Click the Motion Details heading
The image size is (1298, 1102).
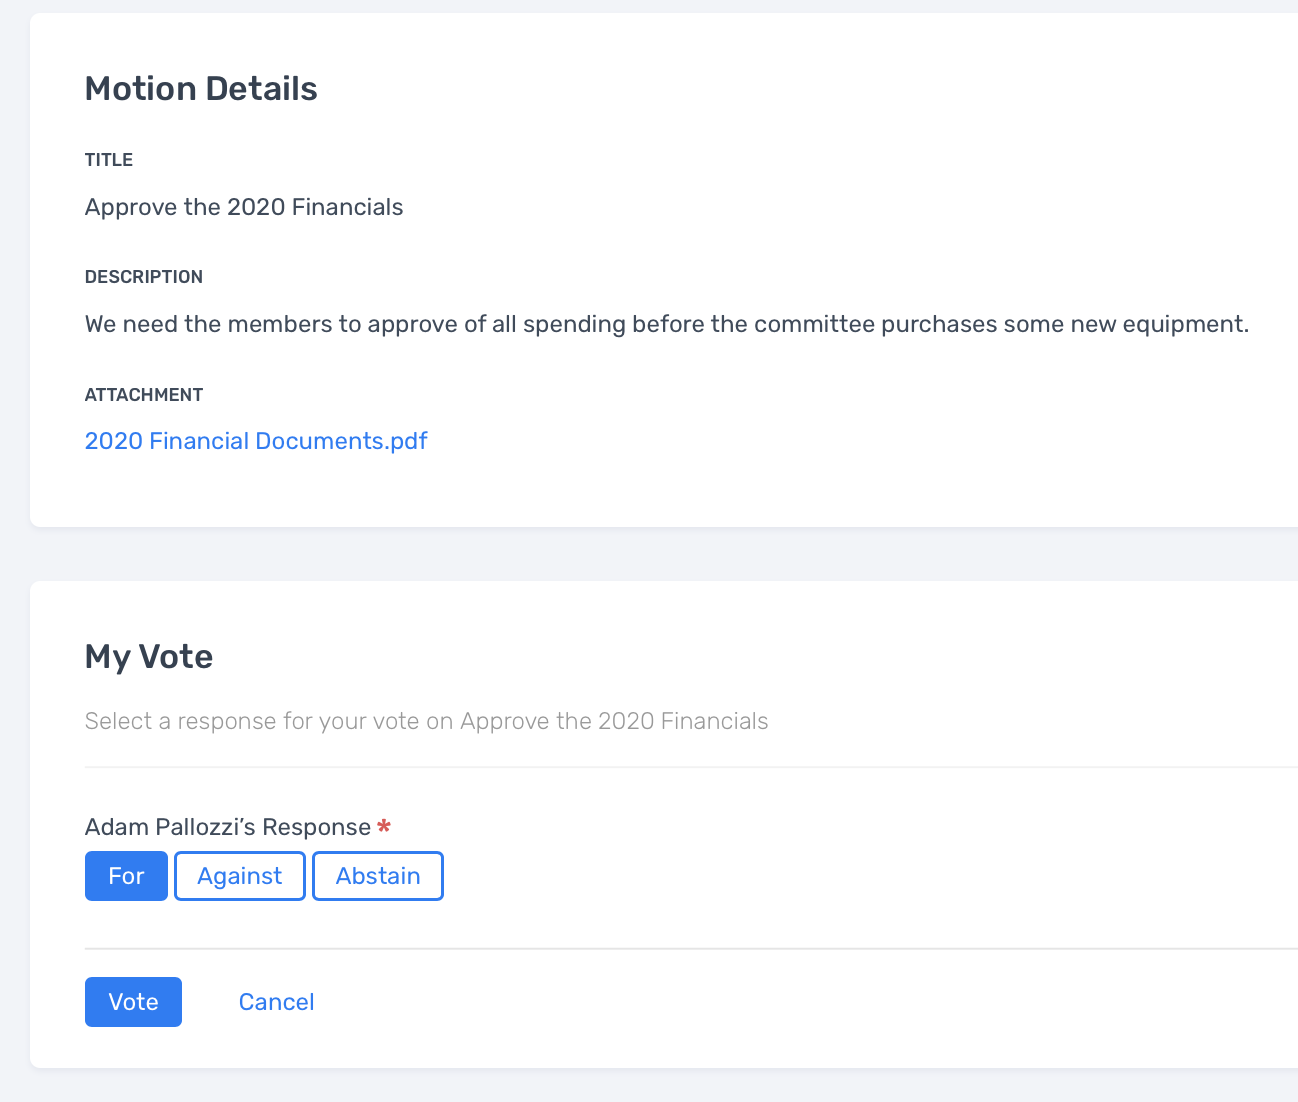(x=201, y=88)
